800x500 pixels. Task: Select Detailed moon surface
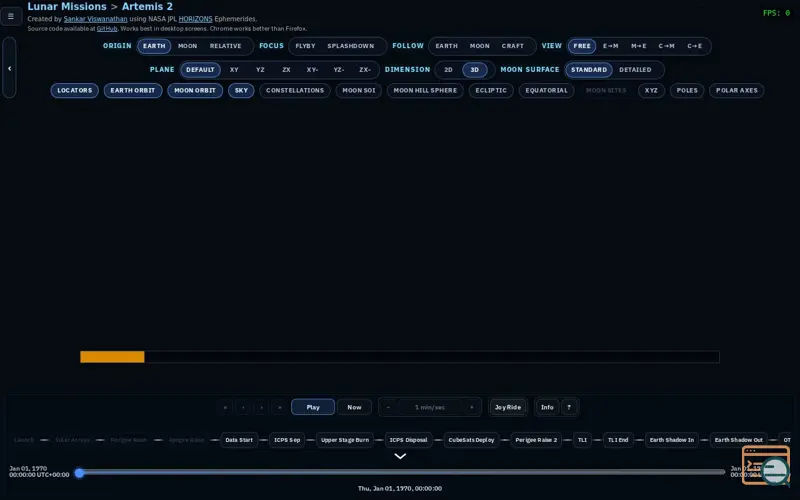(x=635, y=69)
